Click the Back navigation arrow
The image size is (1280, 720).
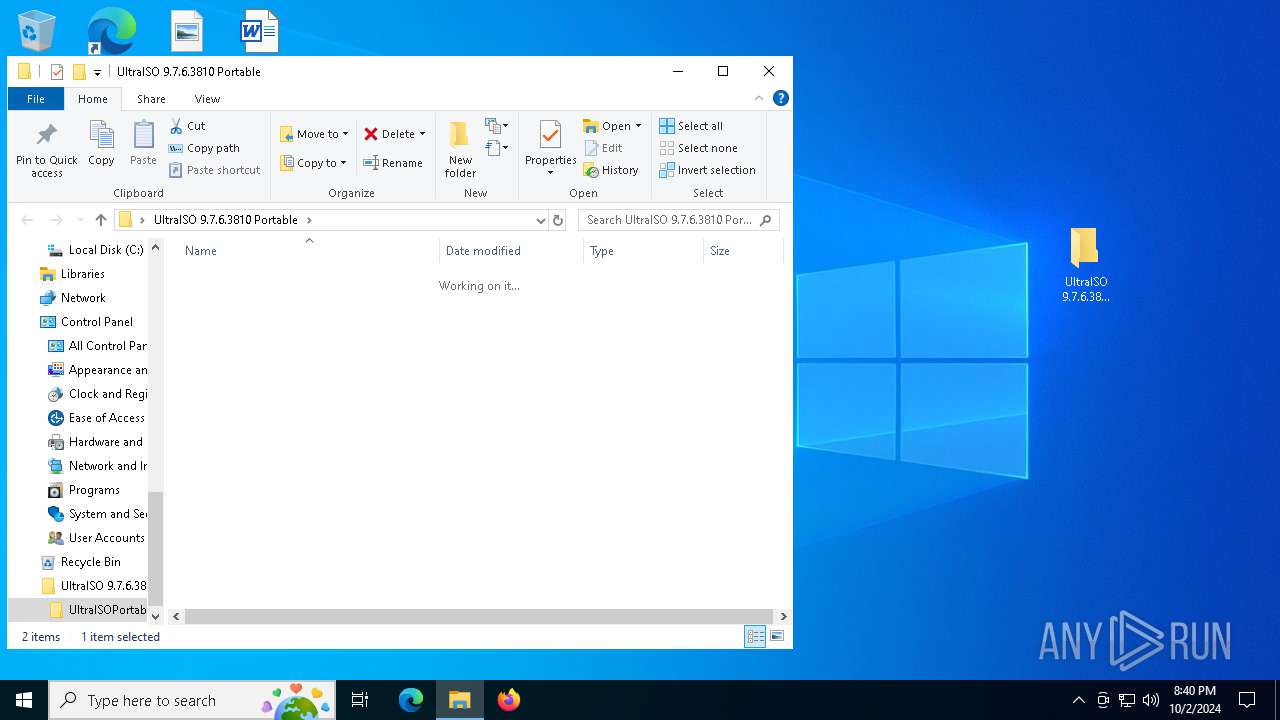click(x=27, y=220)
